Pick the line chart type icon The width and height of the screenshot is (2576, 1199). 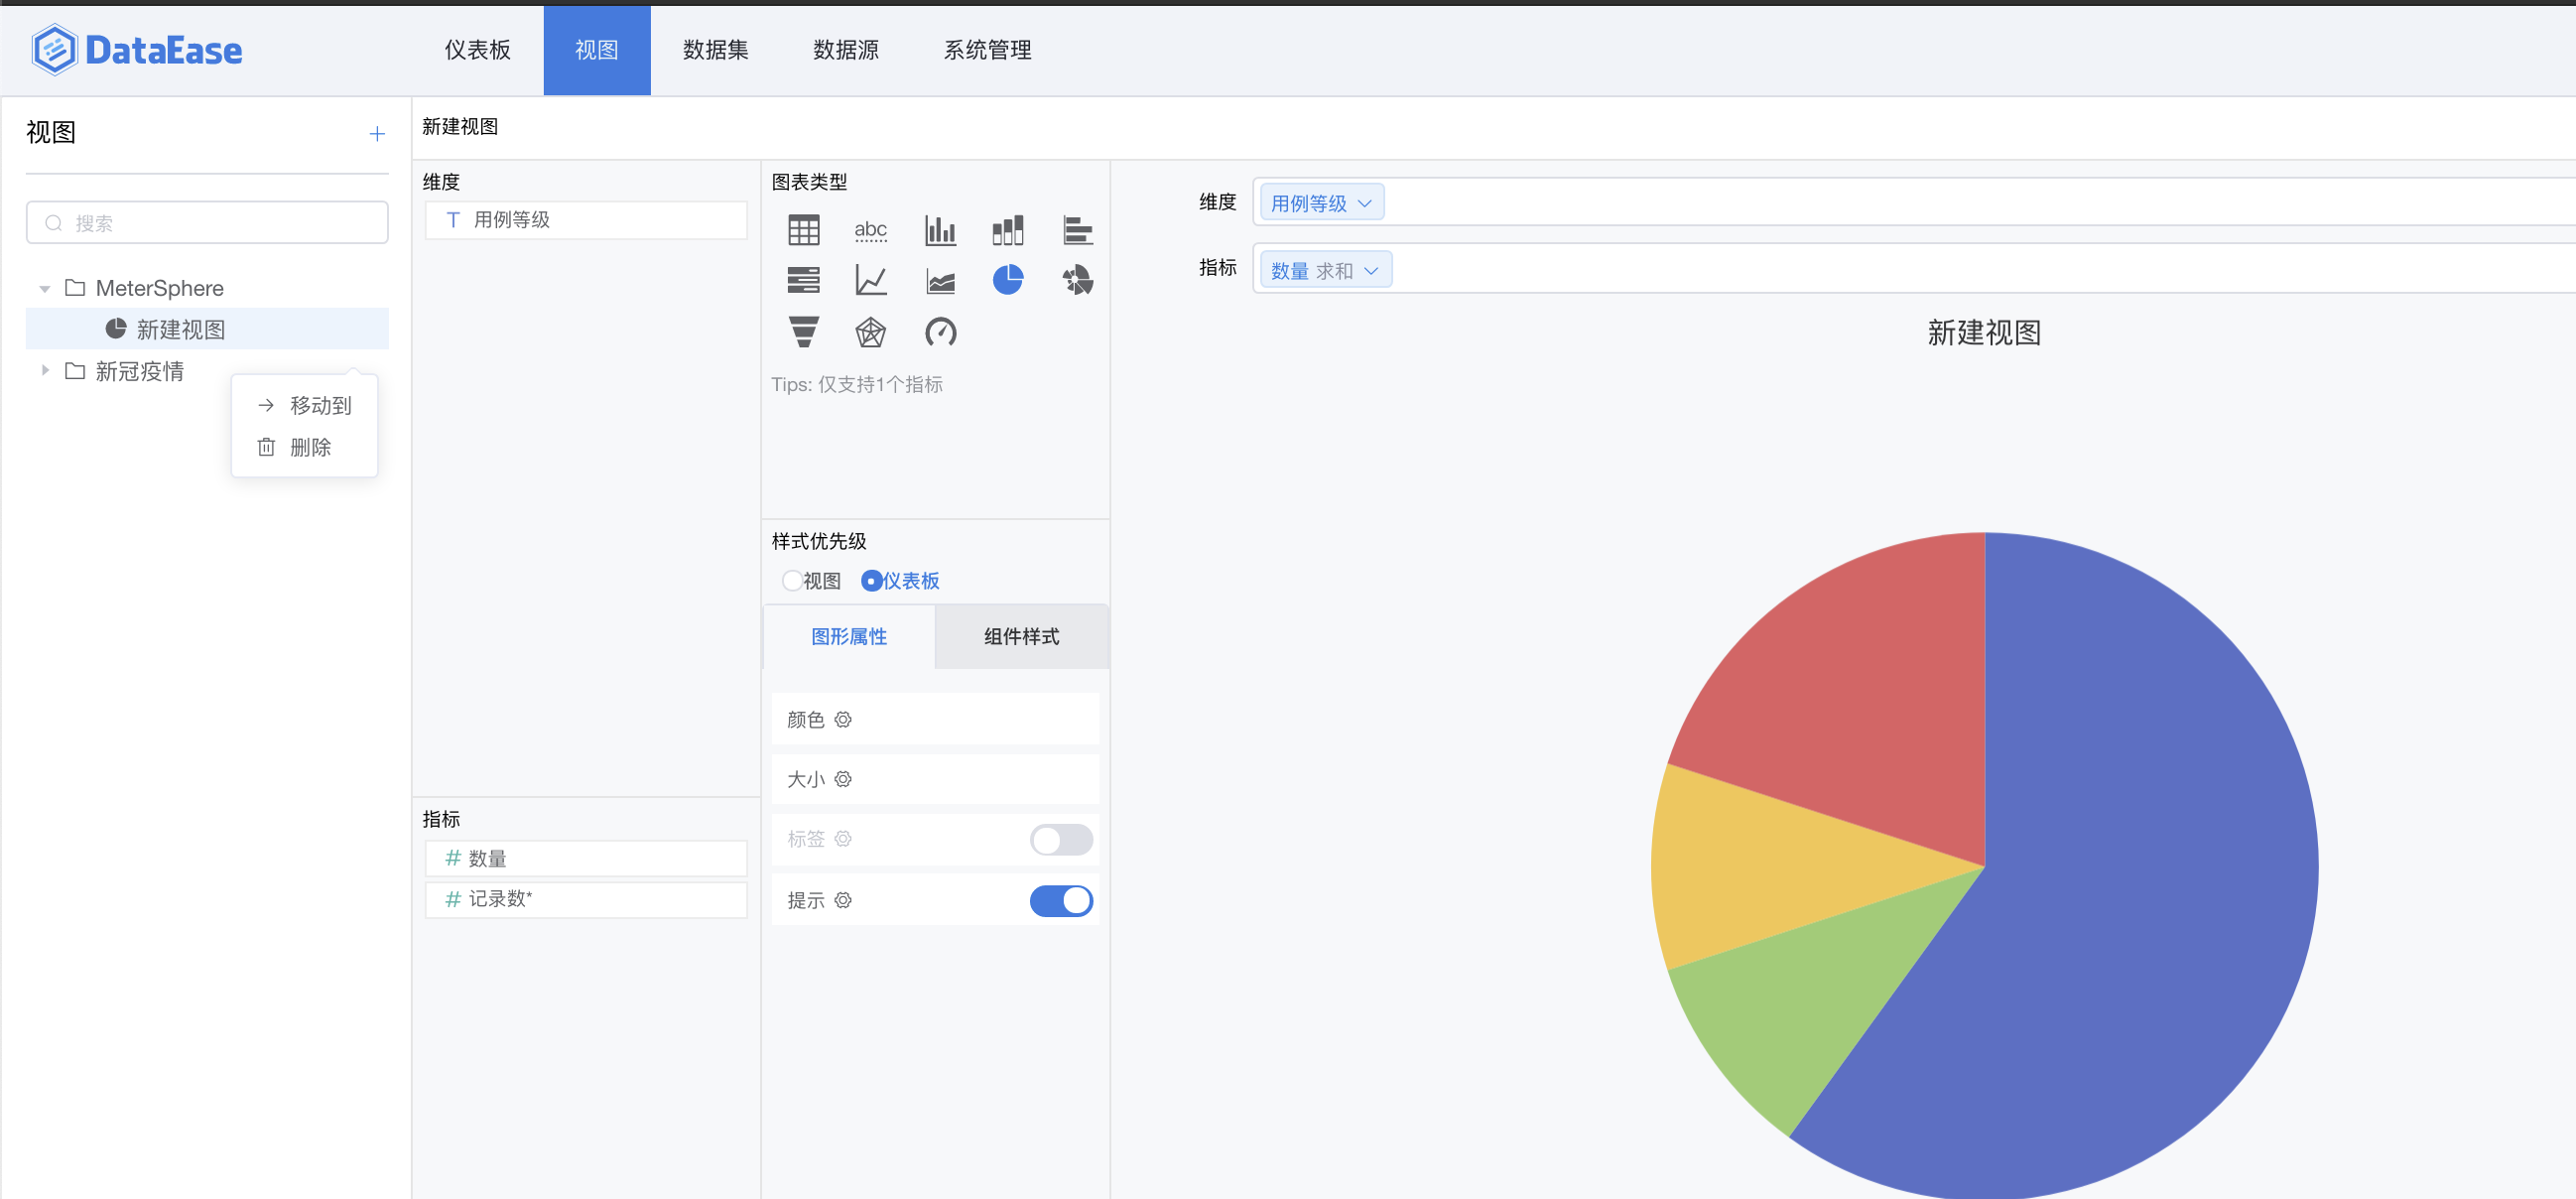point(870,280)
